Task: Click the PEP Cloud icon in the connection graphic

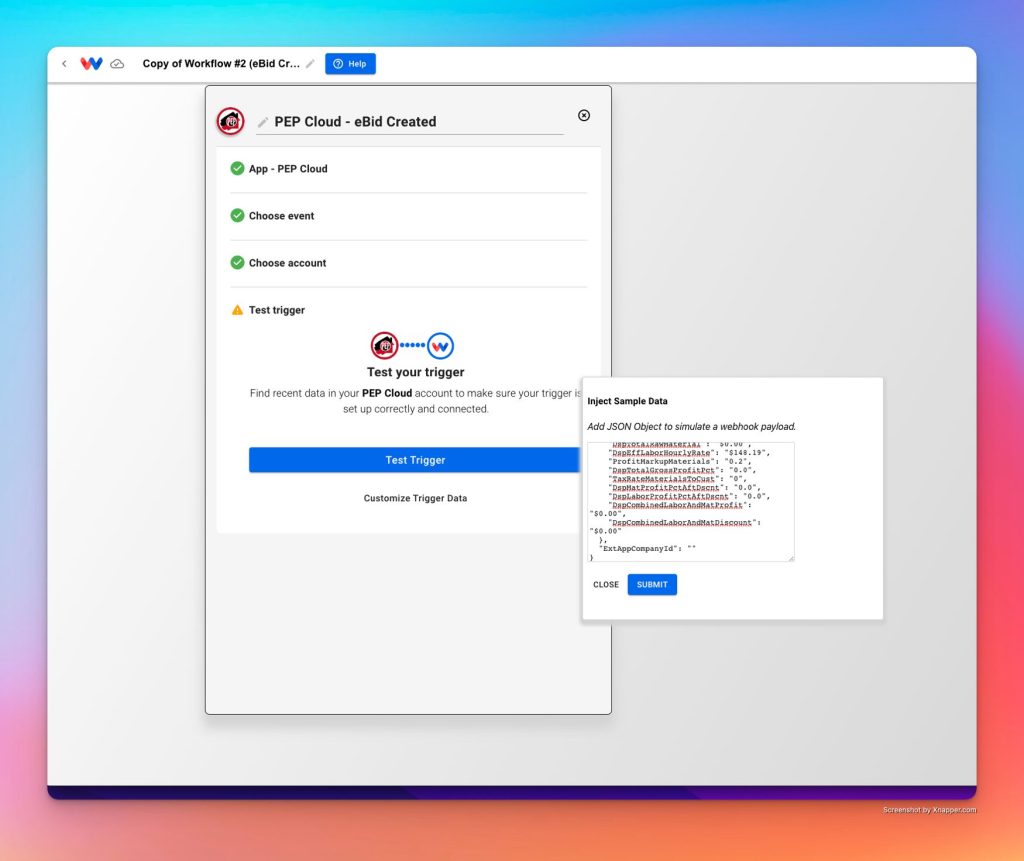Action: (x=385, y=346)
